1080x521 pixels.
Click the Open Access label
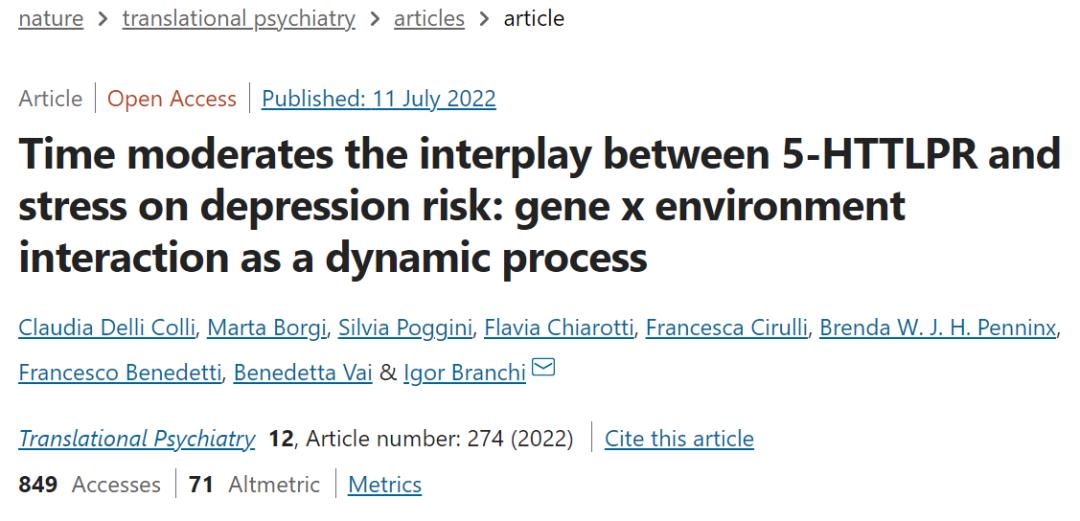pyautogui.click(x=172, y=99)
